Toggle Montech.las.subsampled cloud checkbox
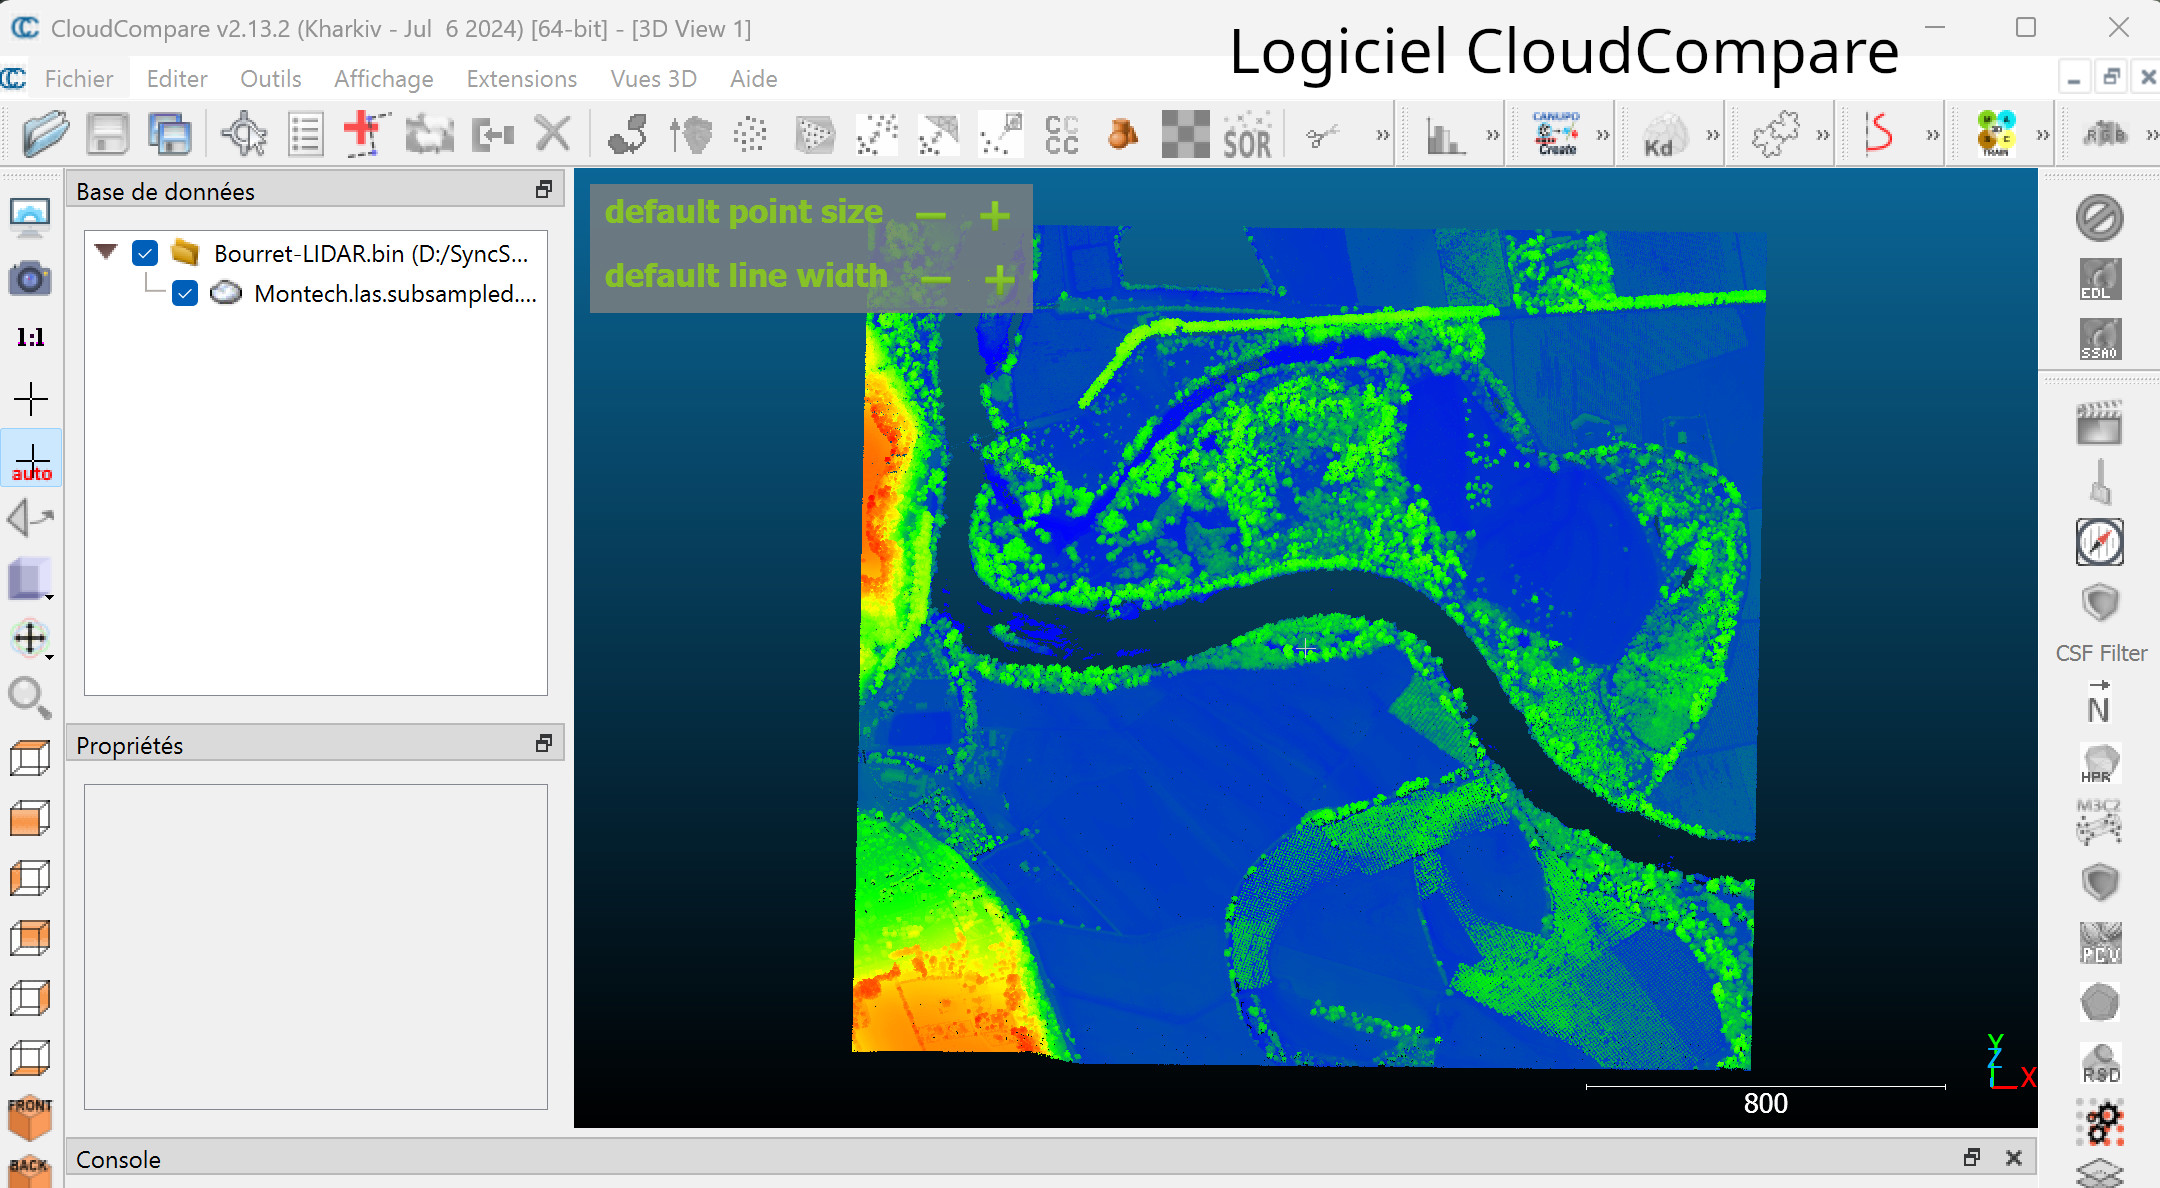The height and width of the screenshot is (1188, 2160). 185,293
